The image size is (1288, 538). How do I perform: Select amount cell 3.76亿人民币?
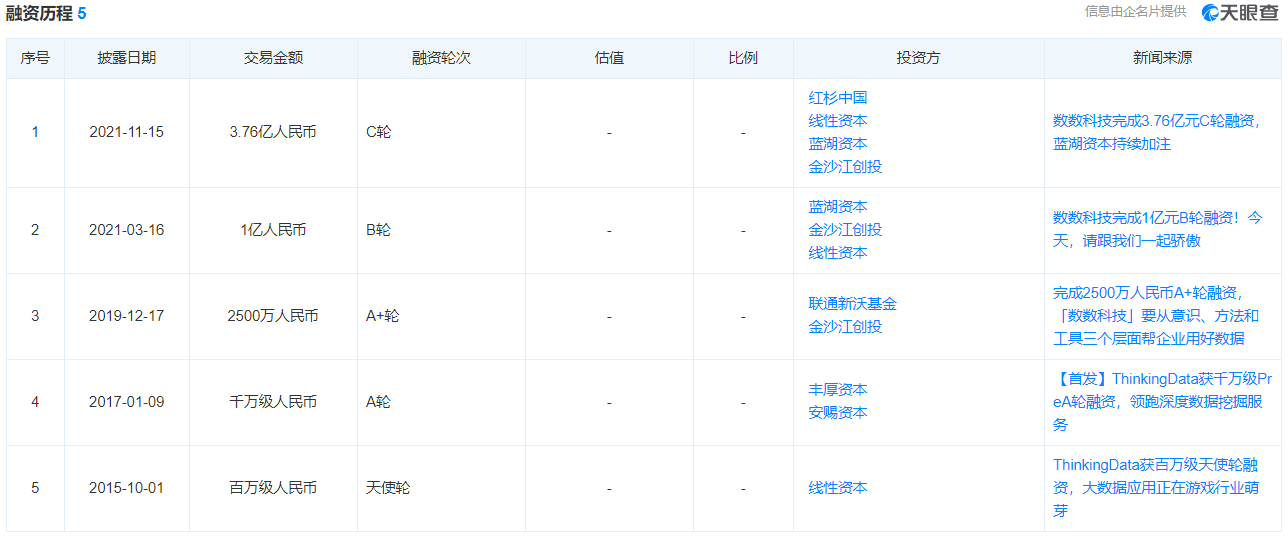tap(273, 132)
